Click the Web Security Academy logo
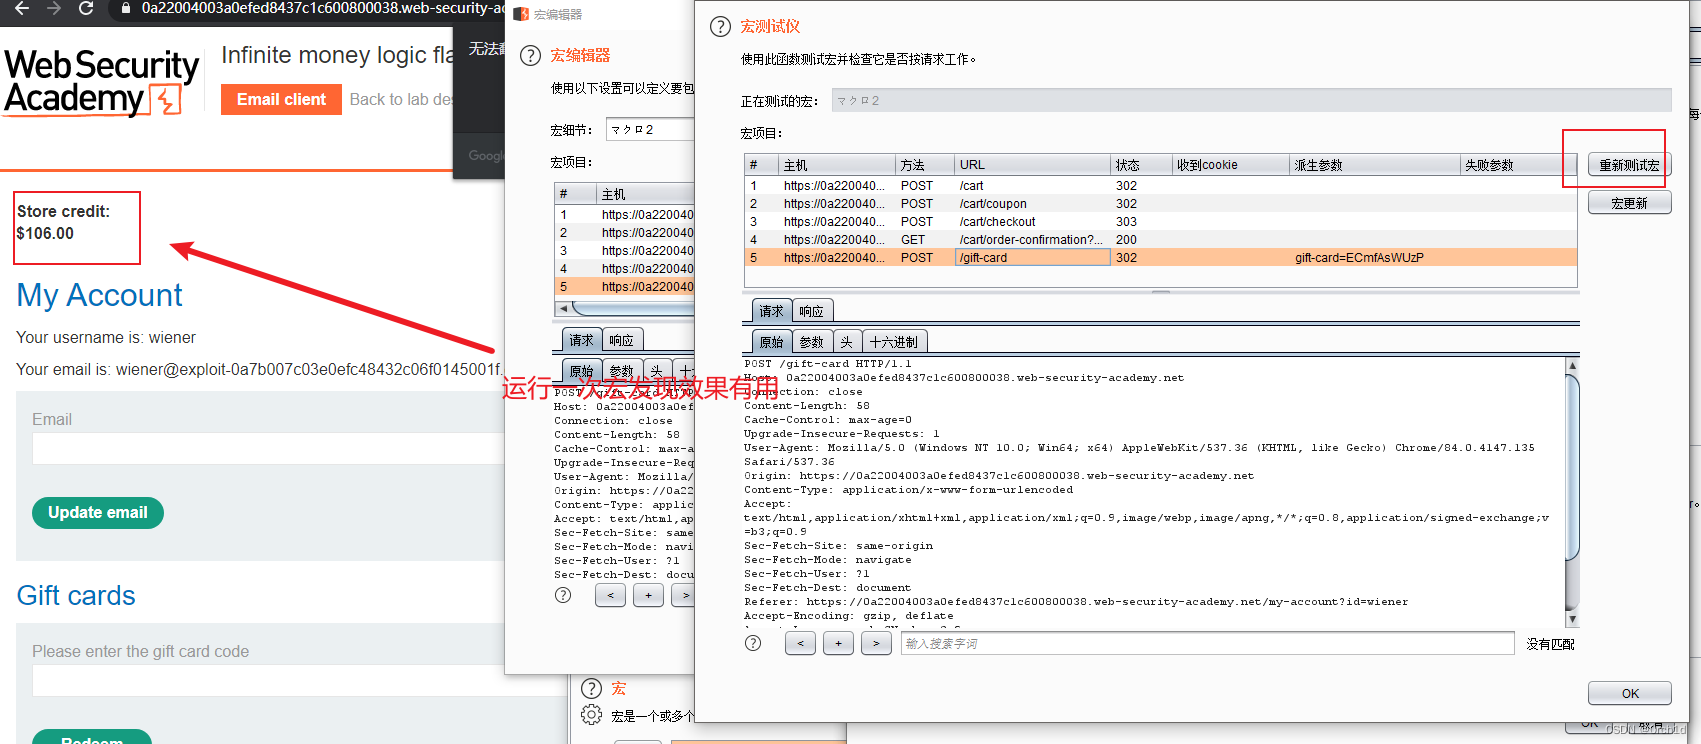This screenshot has height=744, width=1701. point(102,82)
